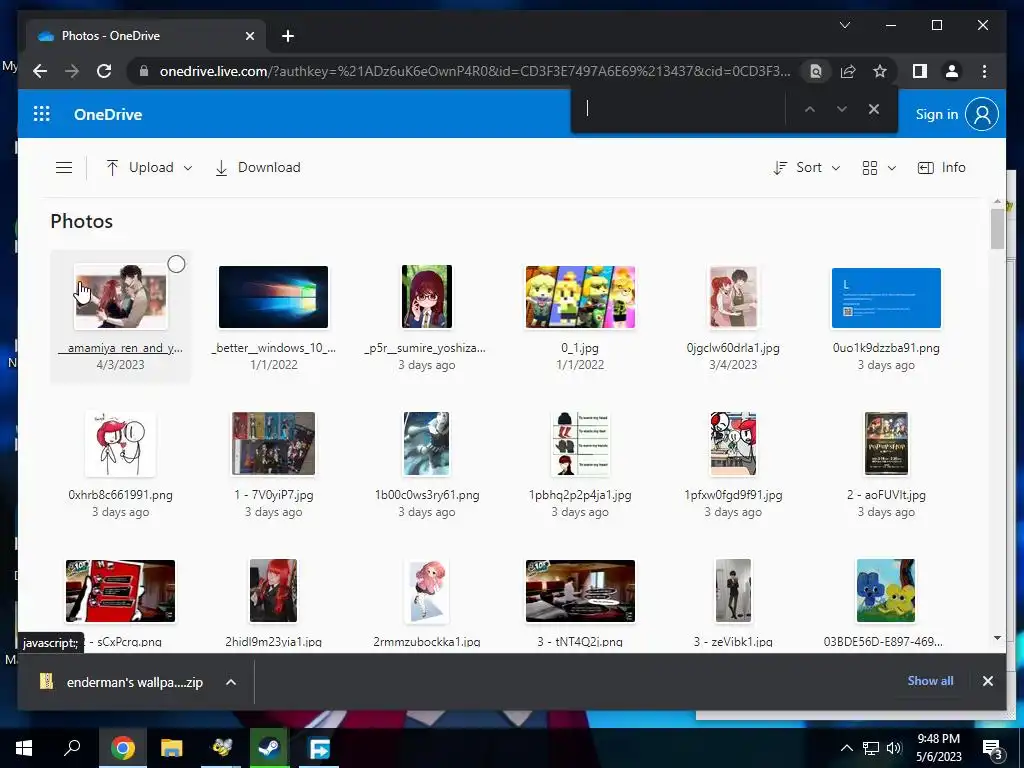
Task: Open the view layout options dropdown
Action: tap(879, 168)
